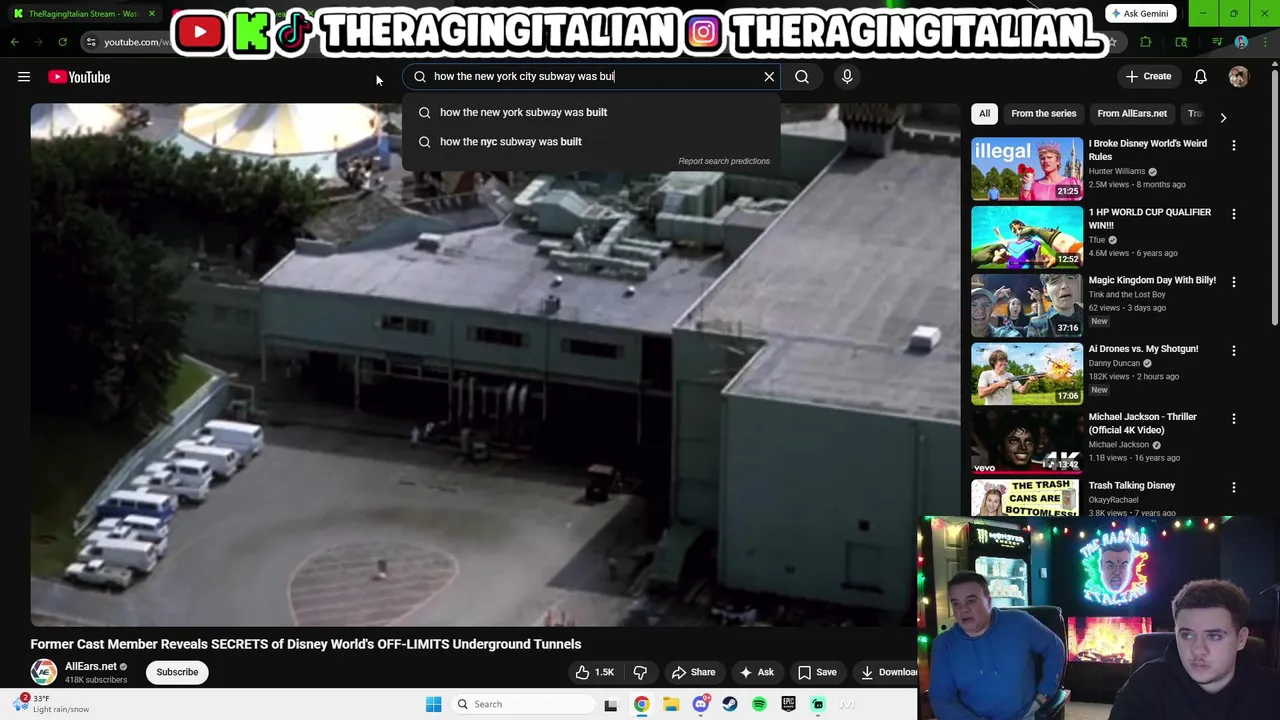Open the Windows Start button
1280x720 pixels.
pos(433,705)
